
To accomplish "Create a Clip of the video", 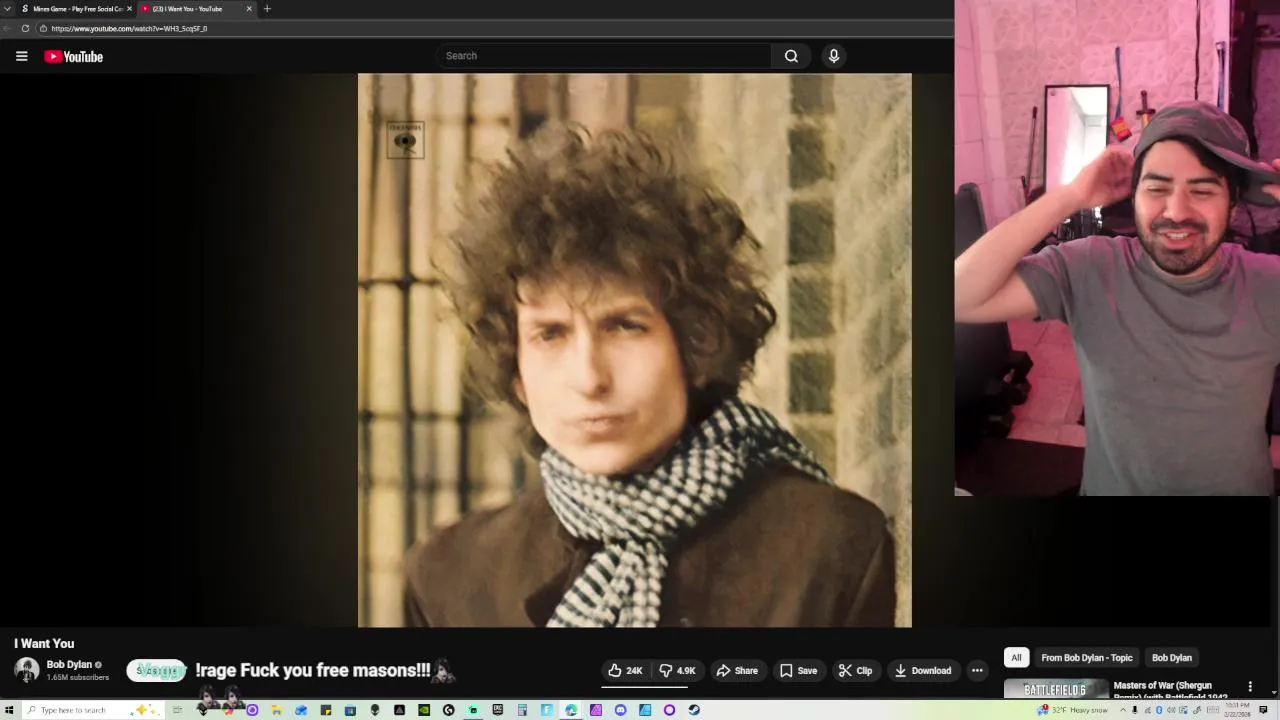I will point(855,671).
